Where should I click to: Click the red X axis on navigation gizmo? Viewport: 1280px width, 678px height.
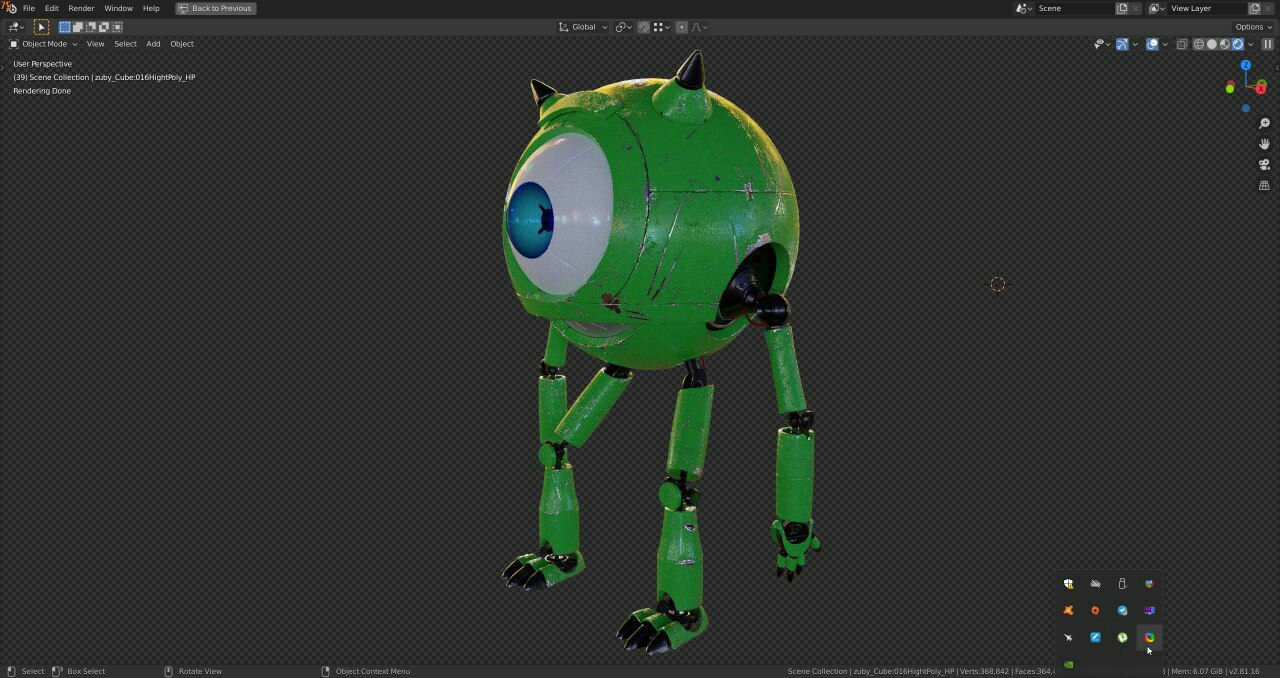(1261, 89)
